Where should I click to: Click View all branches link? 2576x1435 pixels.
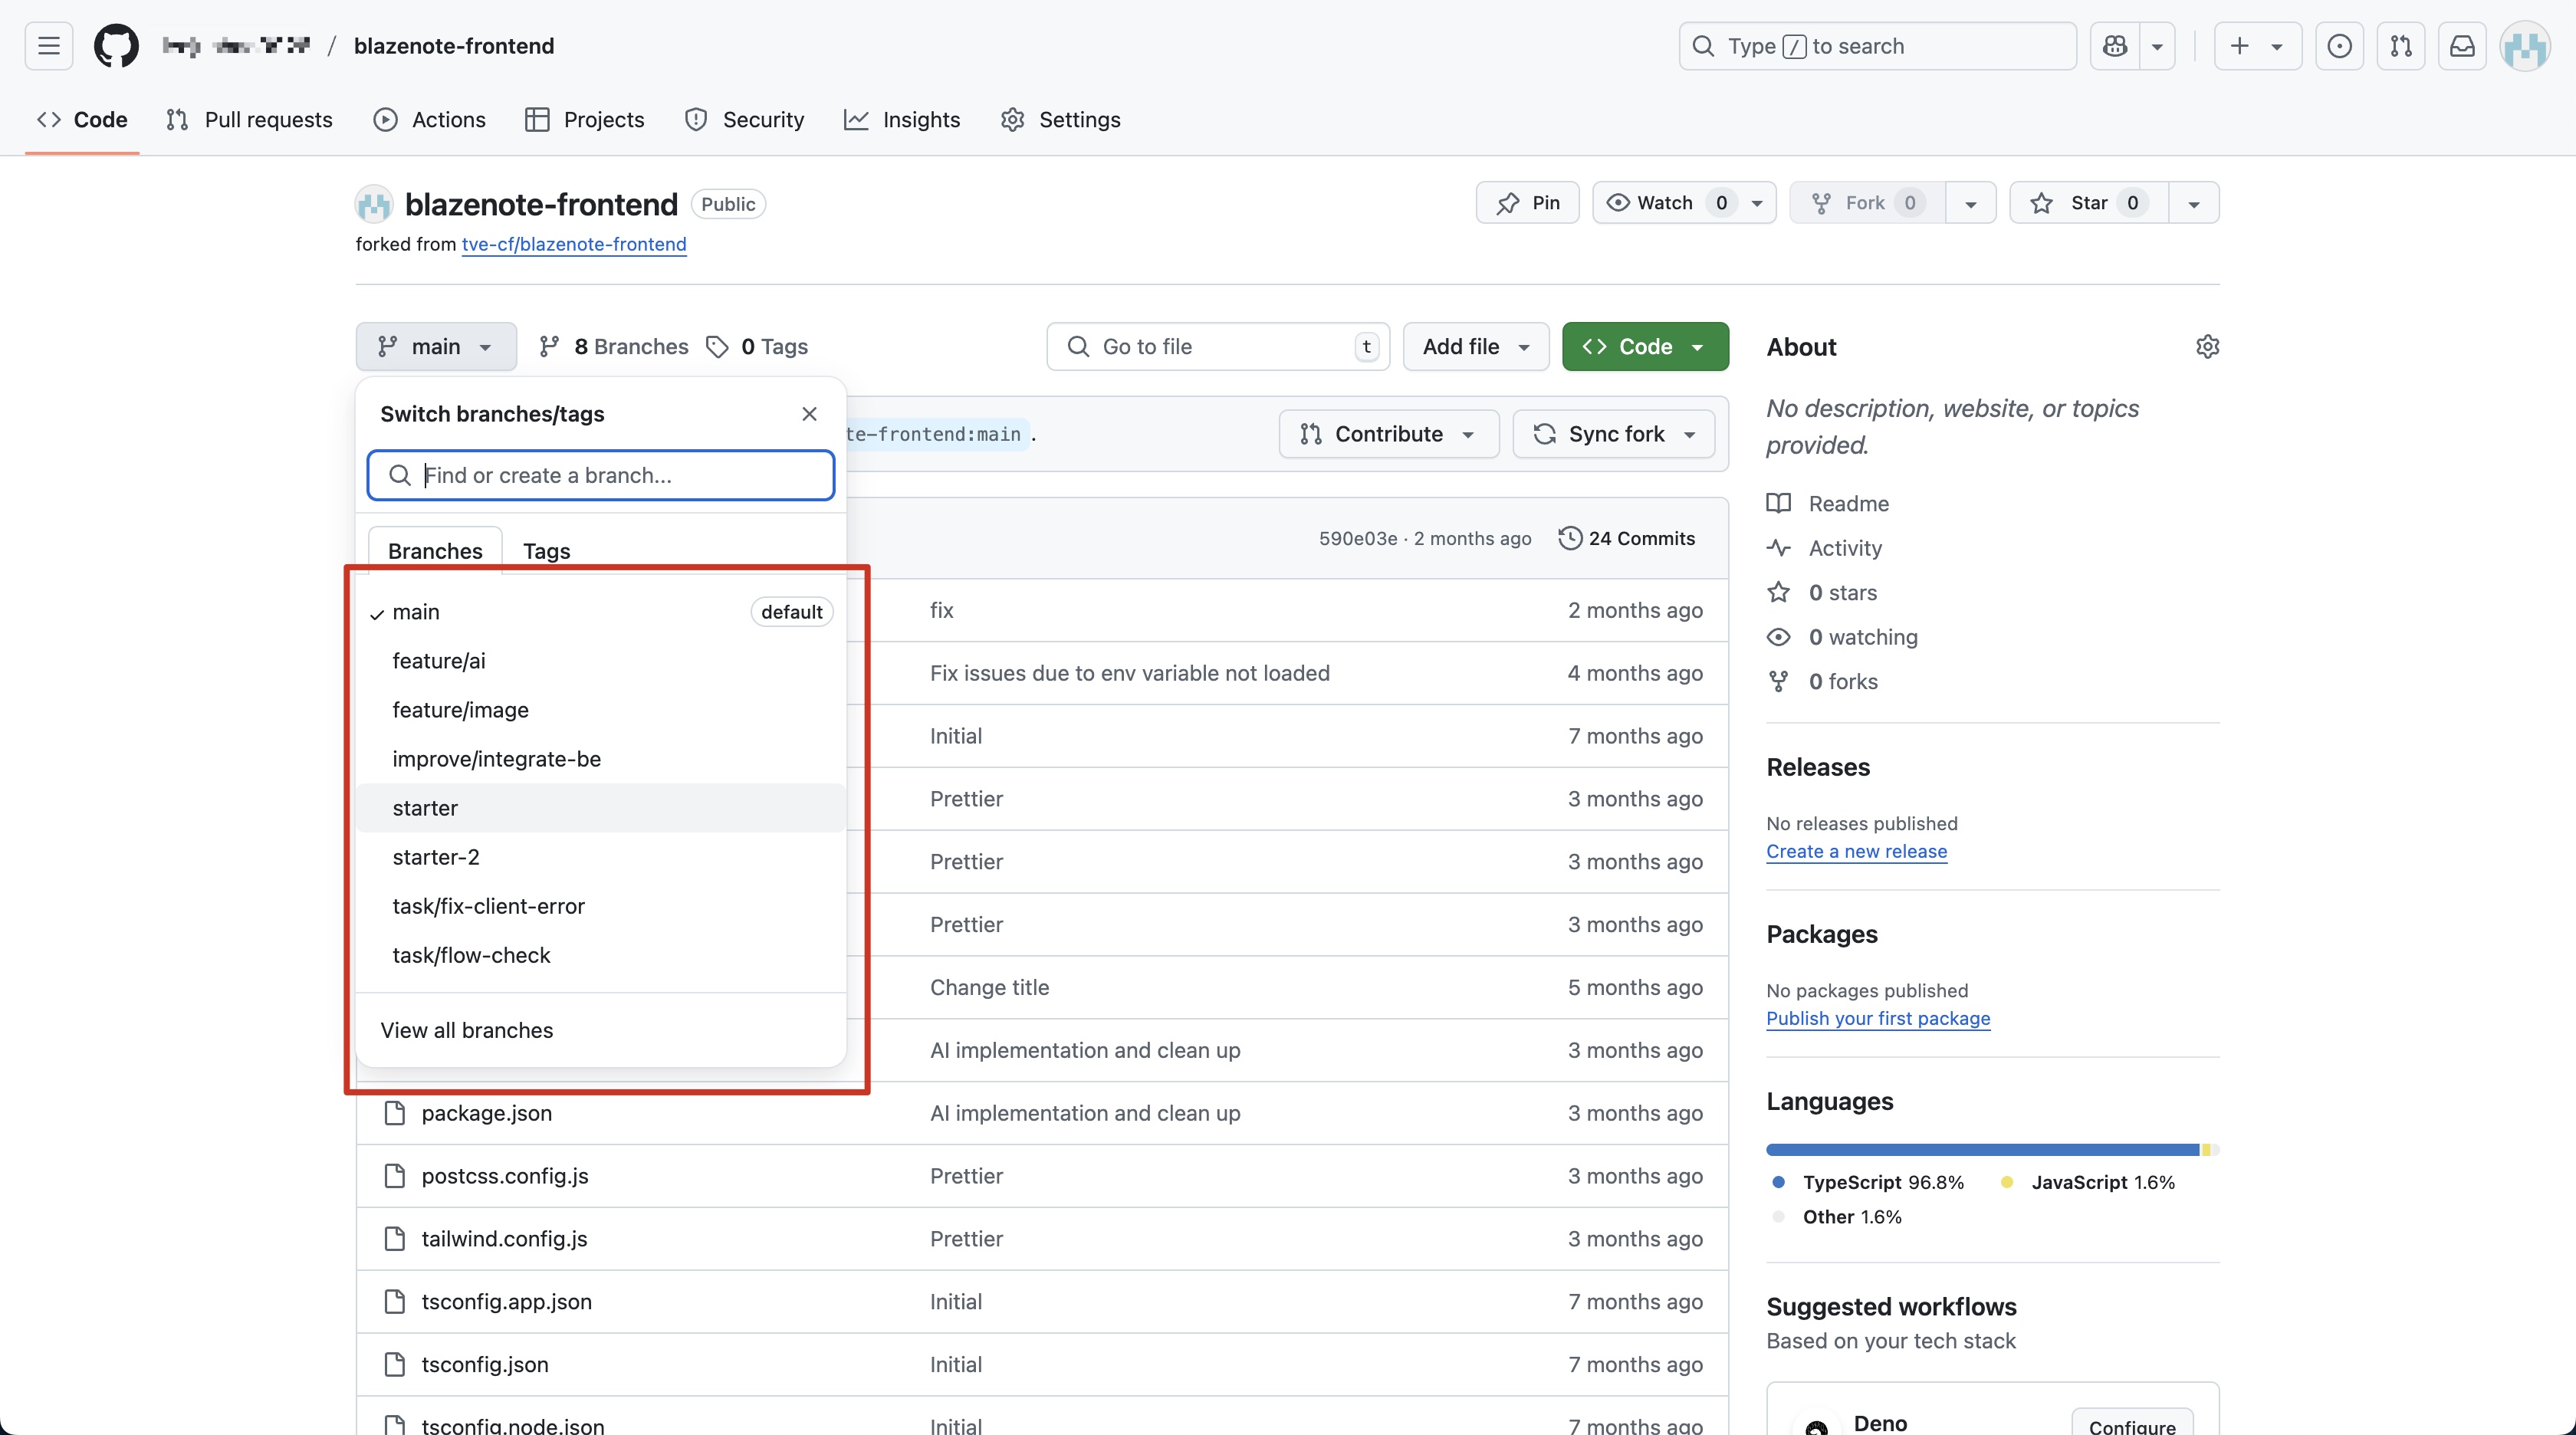tap(466, 1030)
